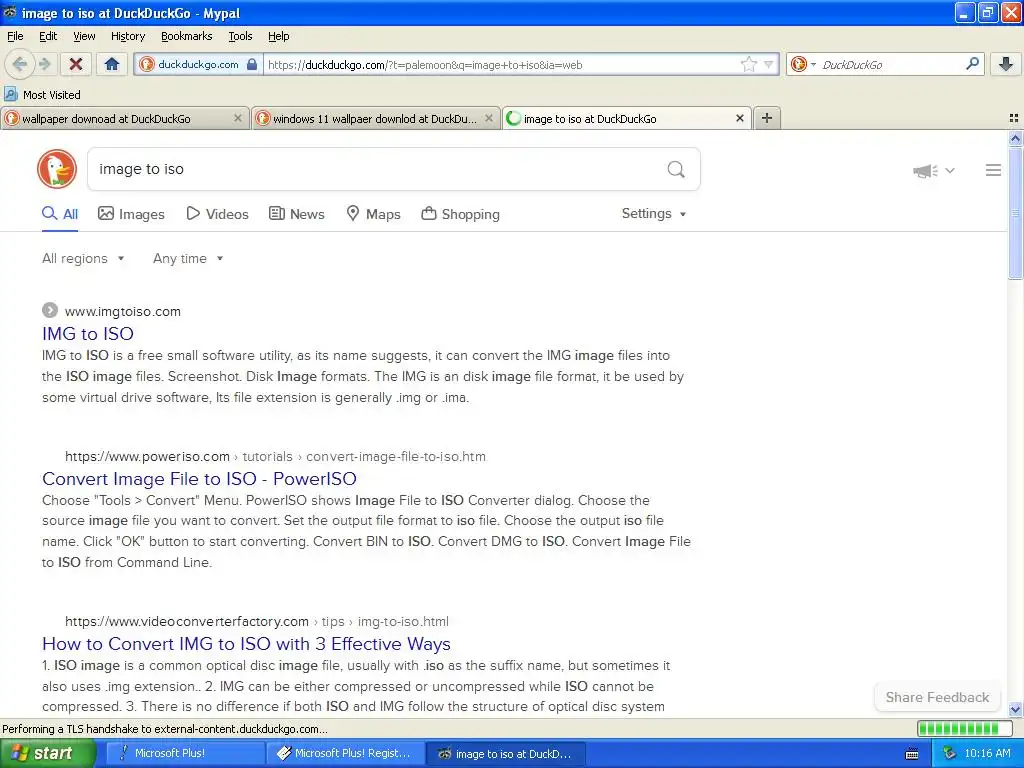Screen dimensions: 1024x768
Task: Close the windows 11 wallpaer tab
Action: tap(488, 118)
